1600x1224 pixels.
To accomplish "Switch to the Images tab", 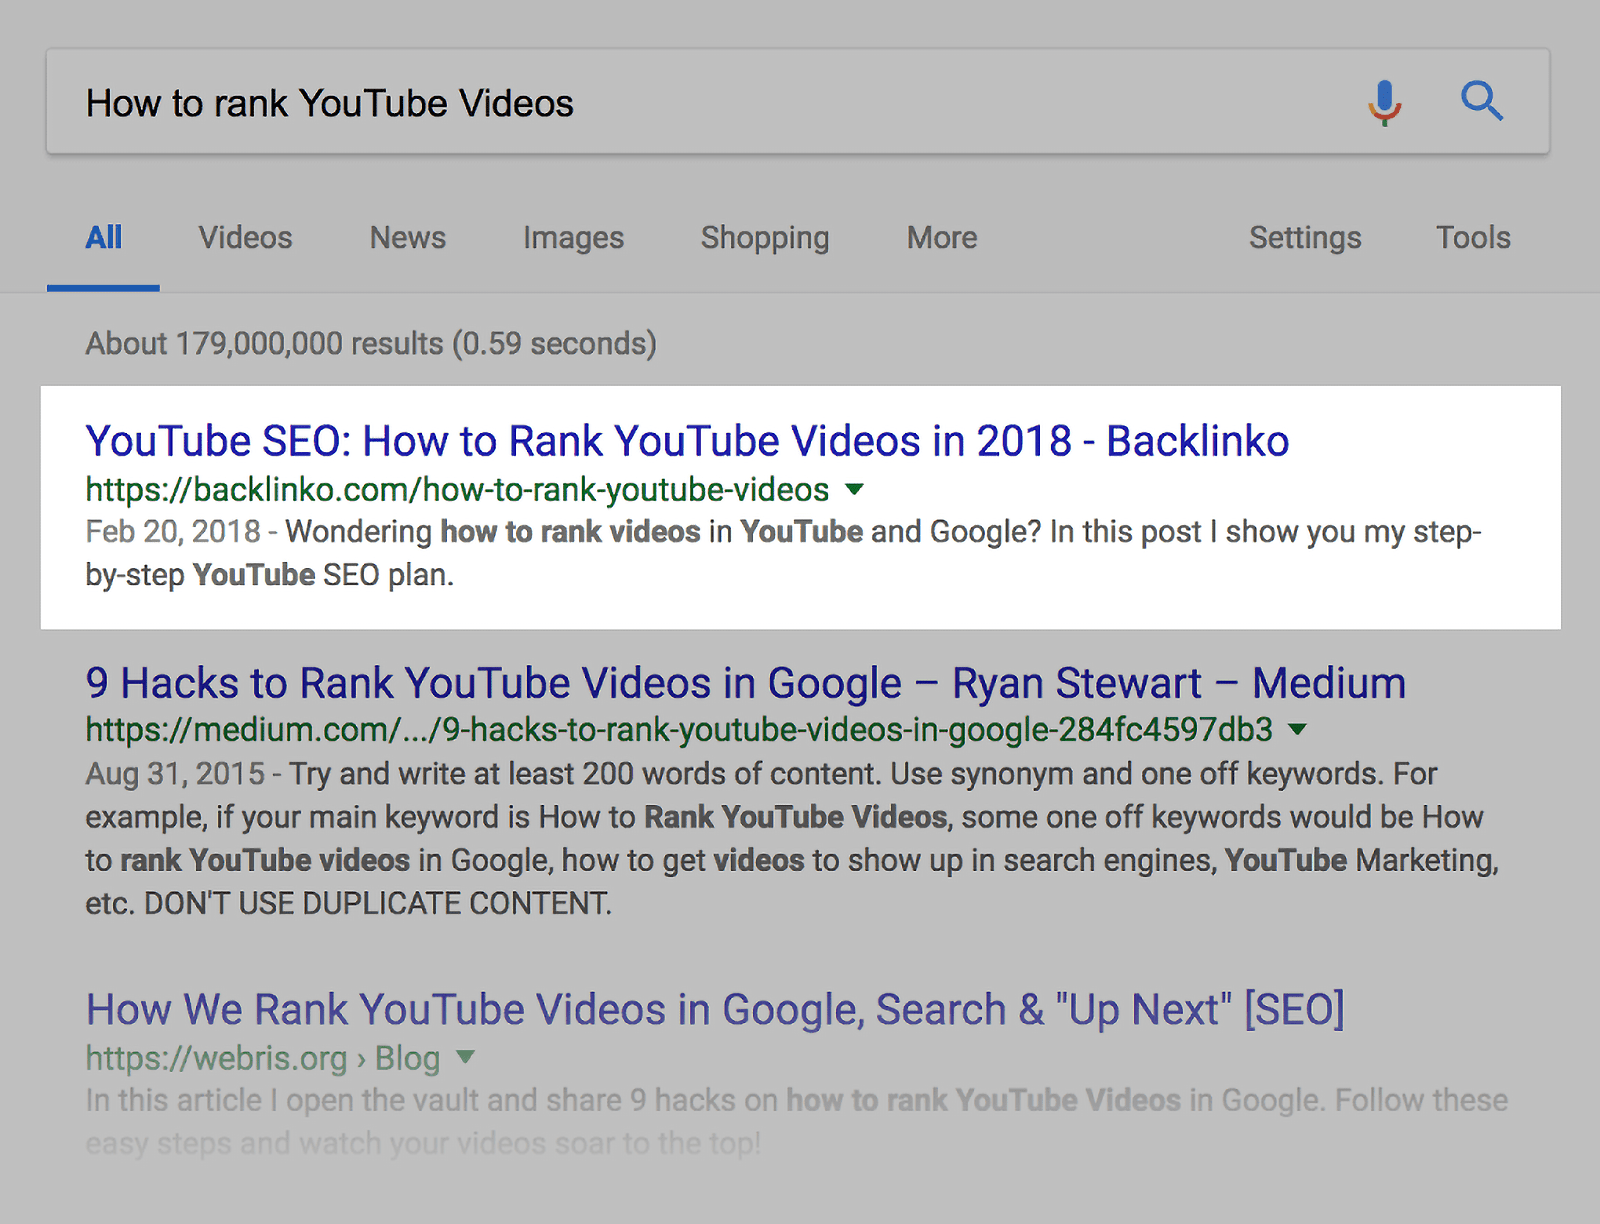I will (x=573, y=238).
